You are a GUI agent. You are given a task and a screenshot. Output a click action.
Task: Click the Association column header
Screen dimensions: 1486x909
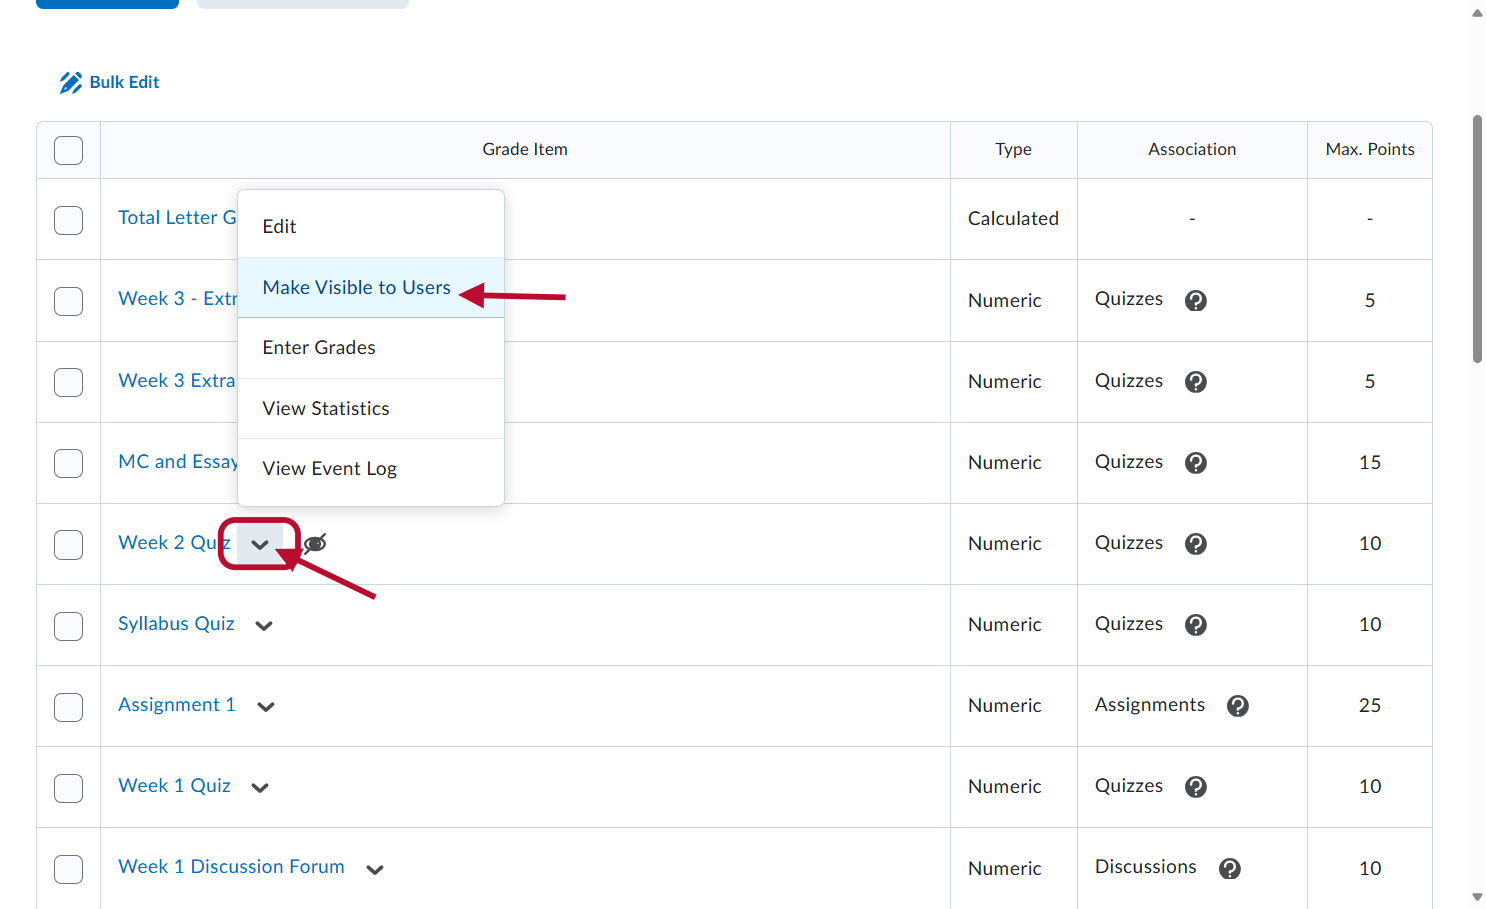[x=1192, y=150]
